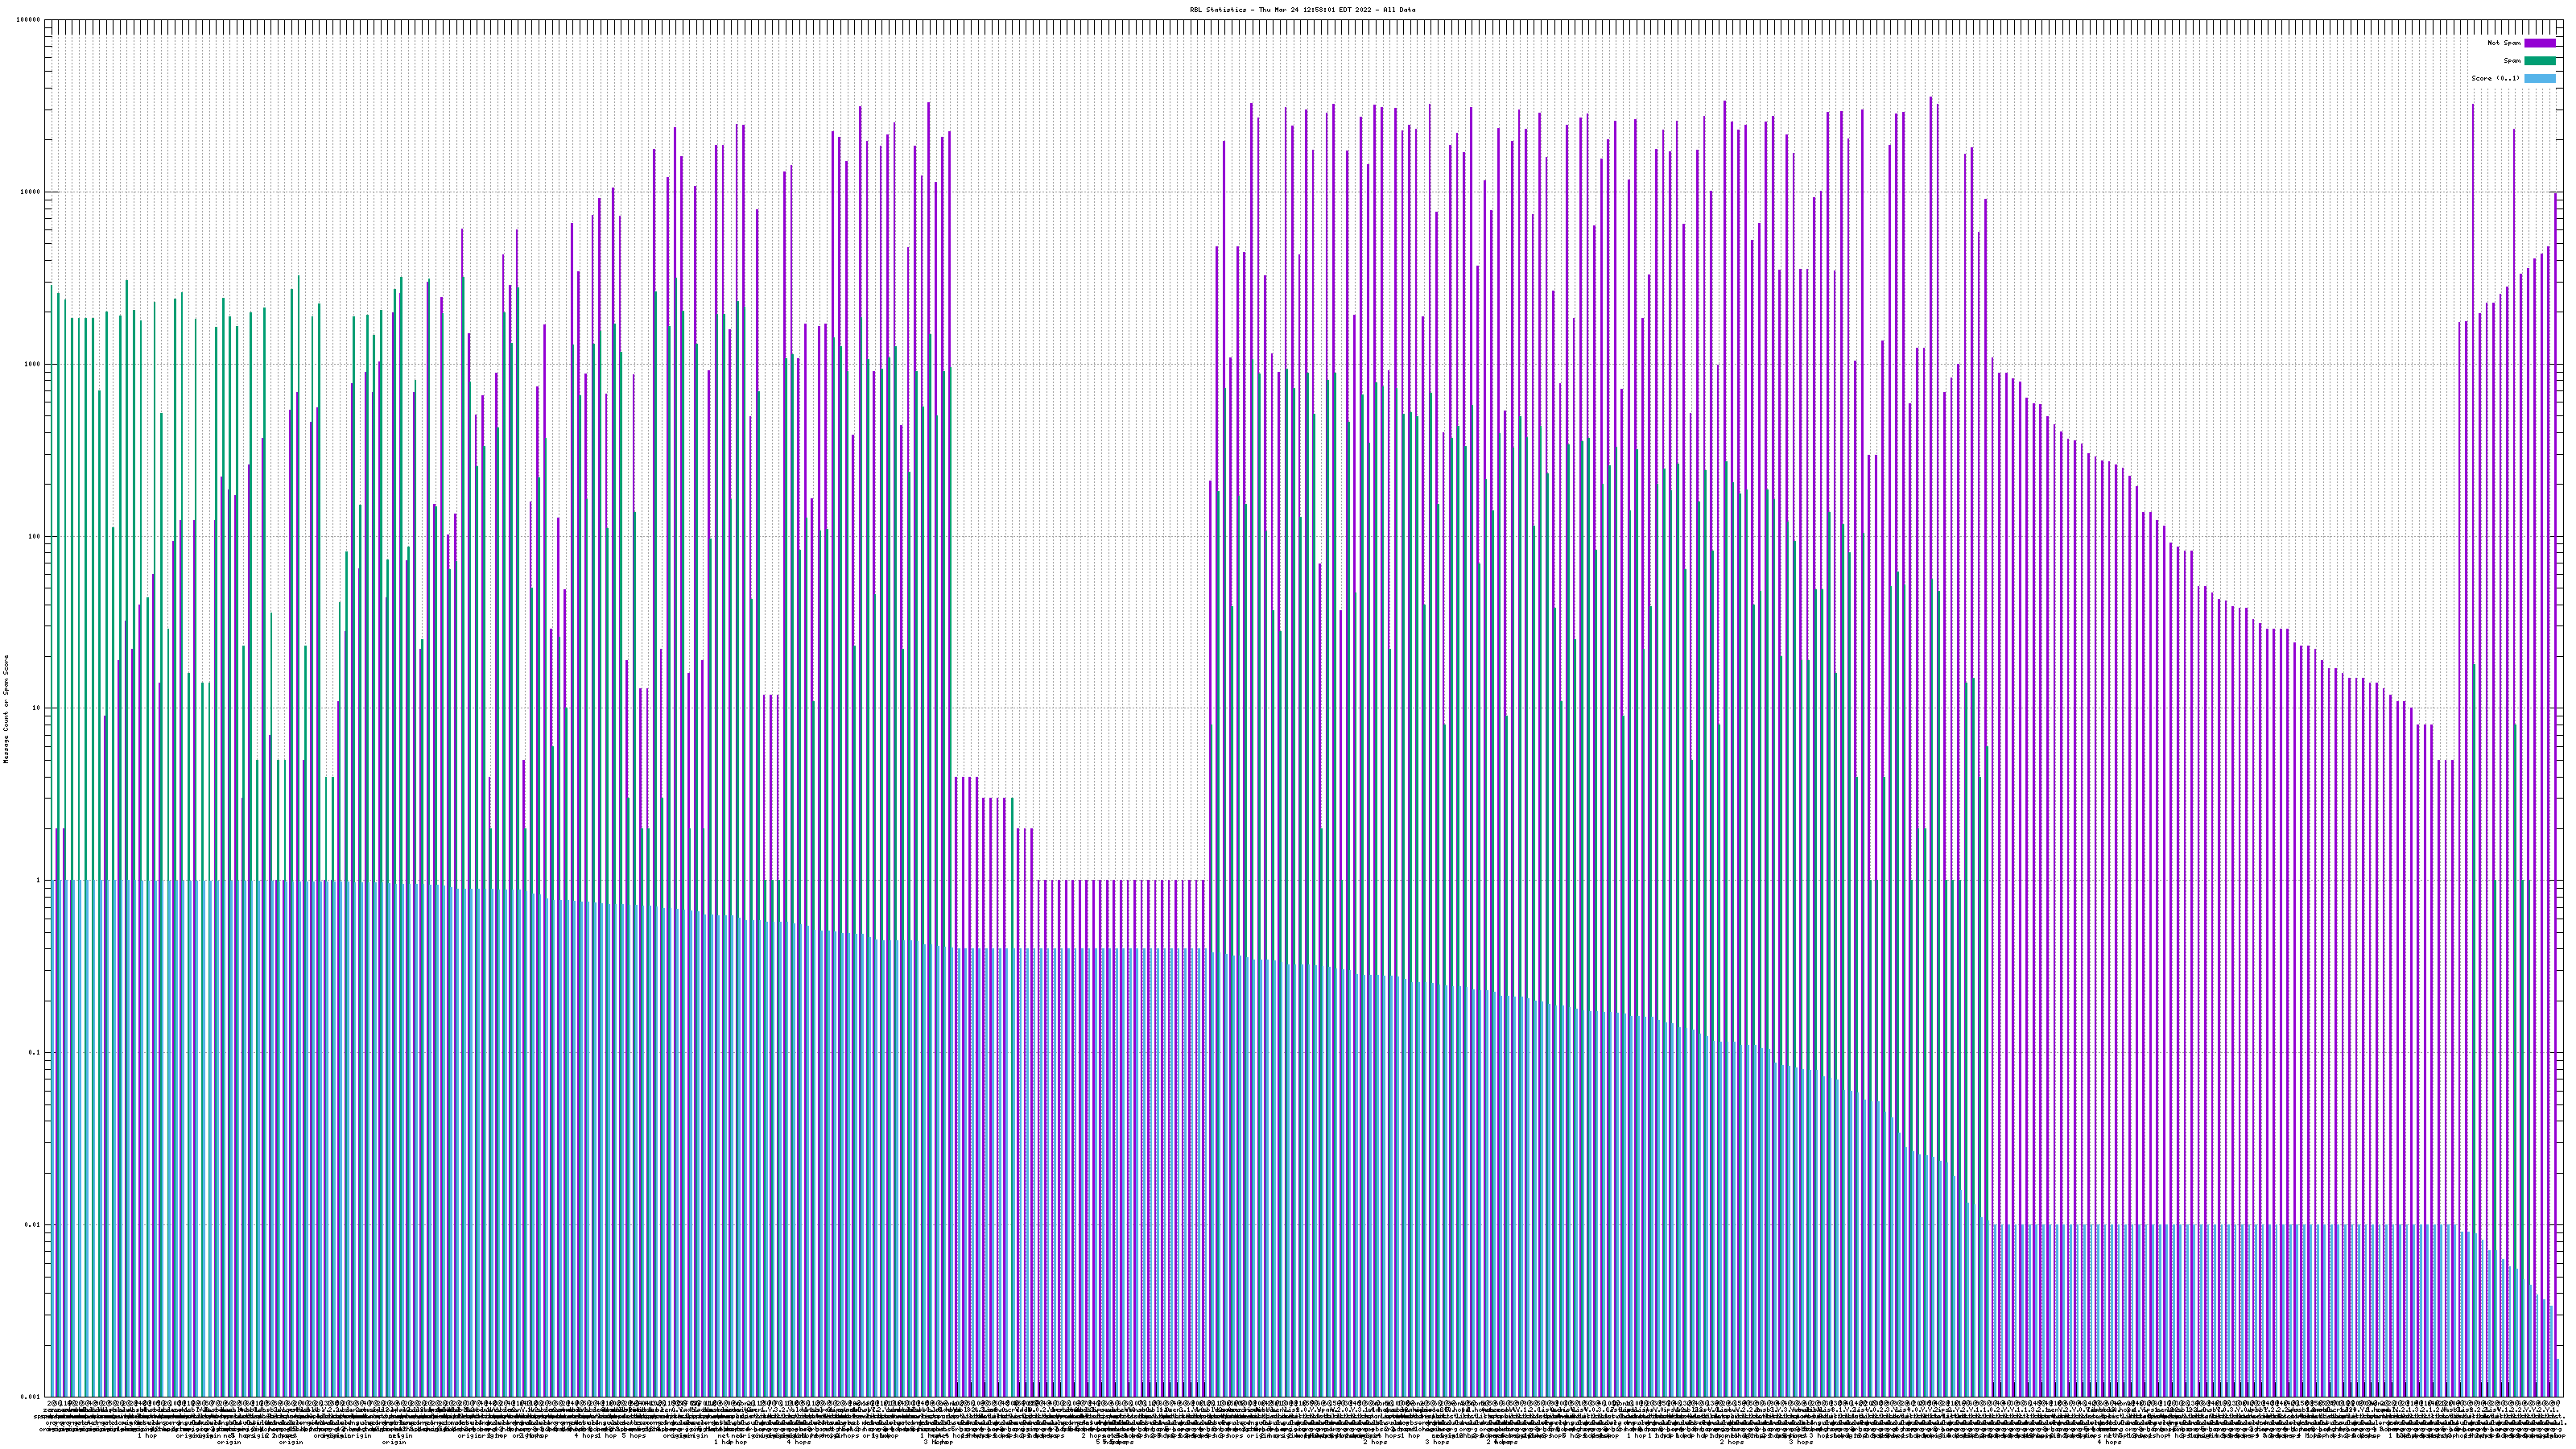Click the 'Message Count or Spam Score' axis label

(5, 708)
